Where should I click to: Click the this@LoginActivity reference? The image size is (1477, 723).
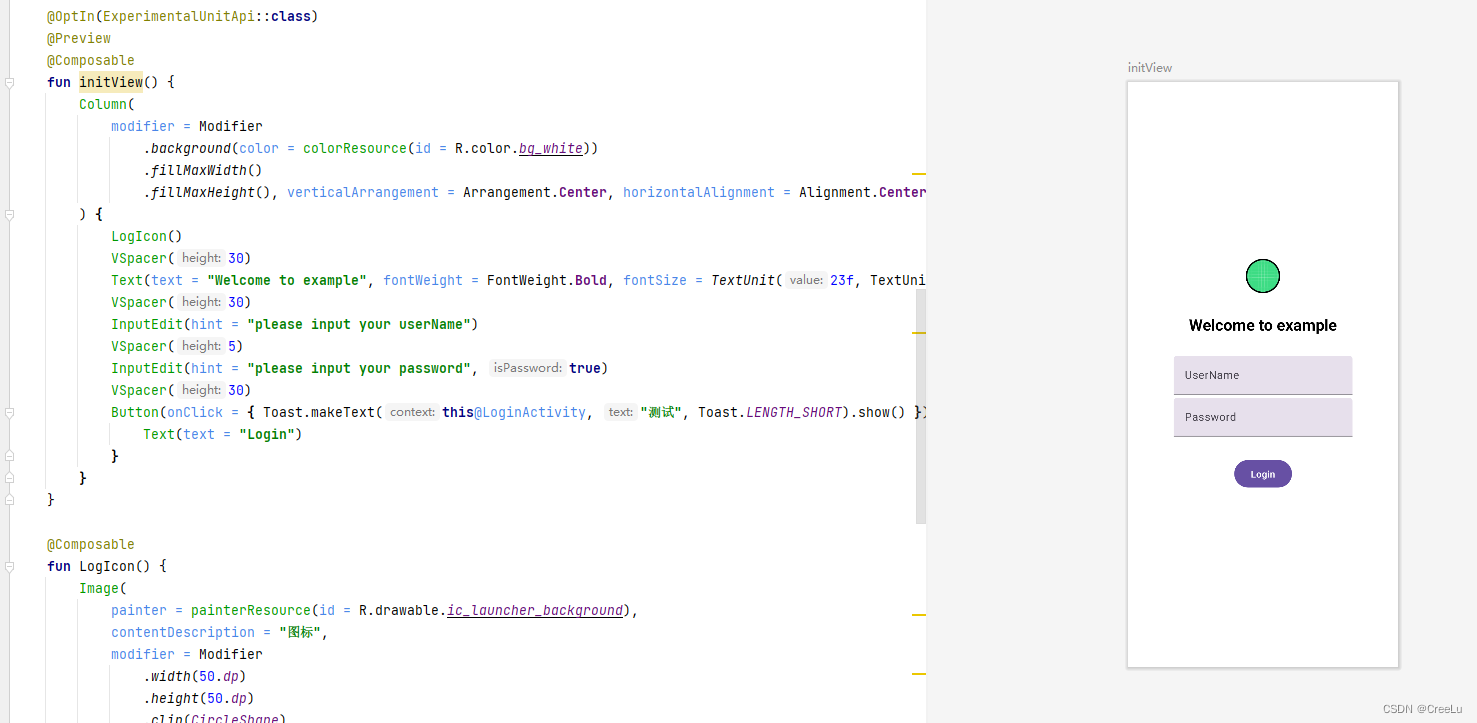[514, 412]
